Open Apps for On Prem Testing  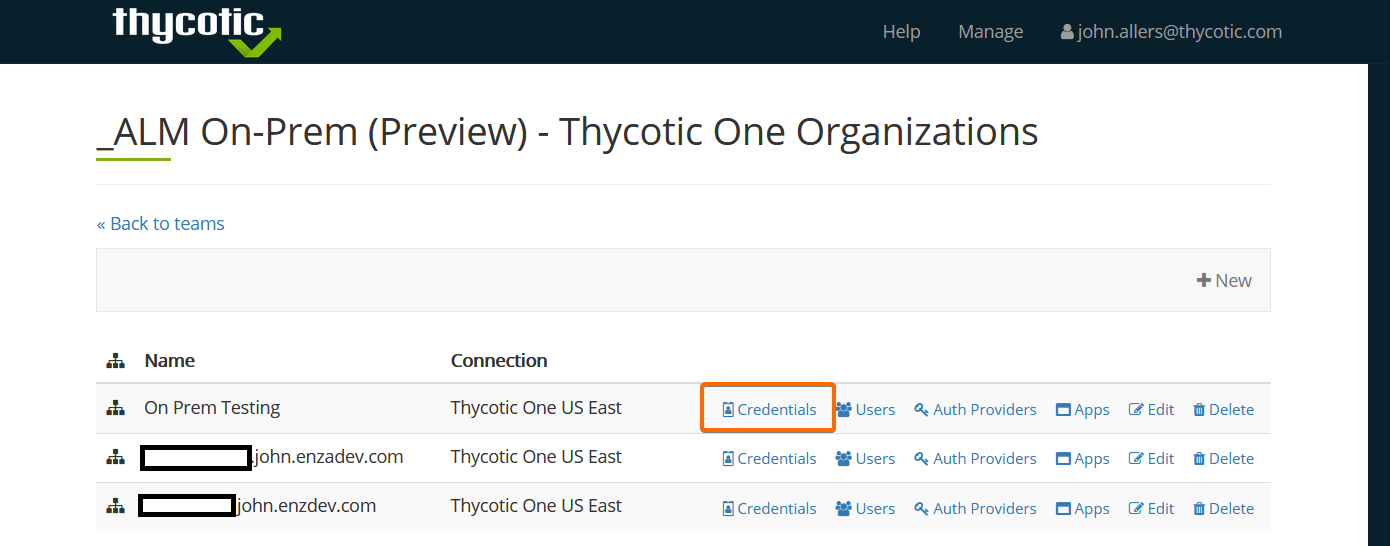pos(1083,409)
